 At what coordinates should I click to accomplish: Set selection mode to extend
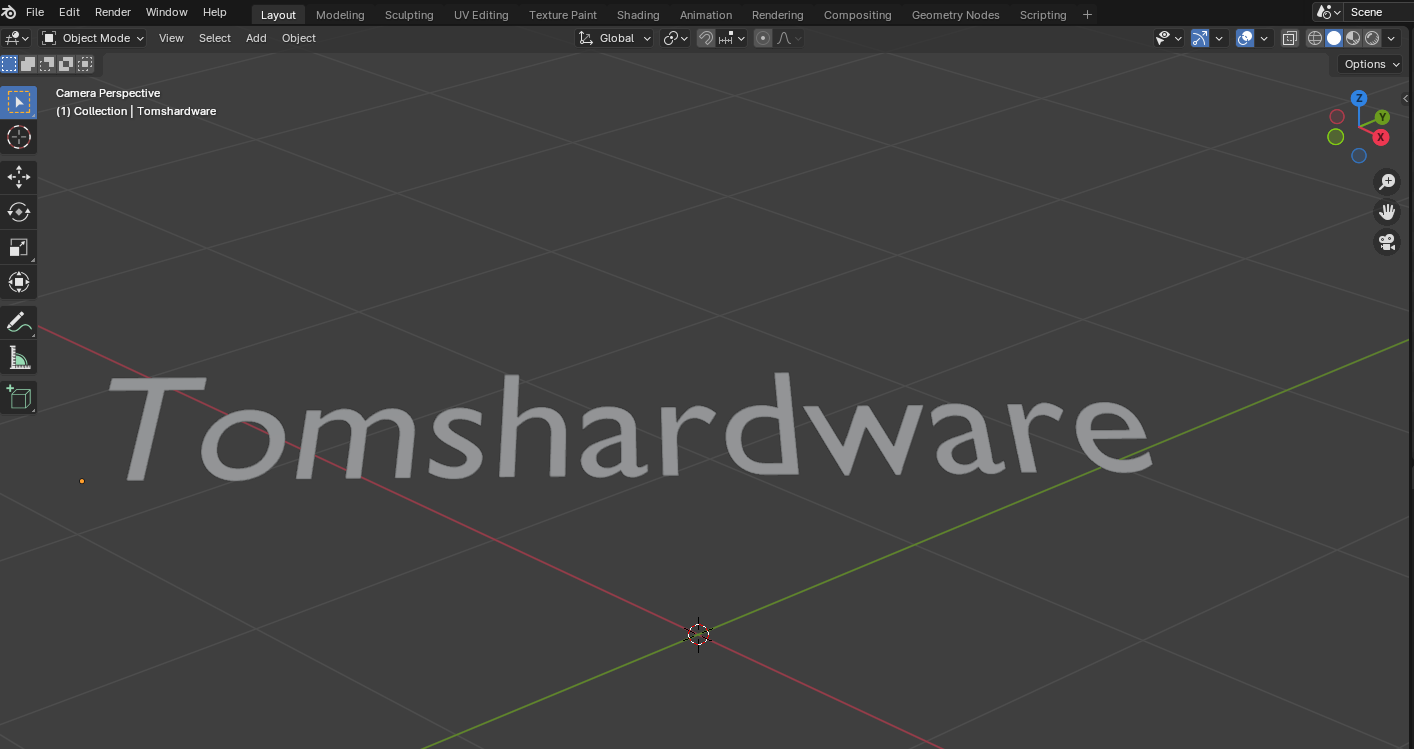pyautogui.click(x=28, y=64)
